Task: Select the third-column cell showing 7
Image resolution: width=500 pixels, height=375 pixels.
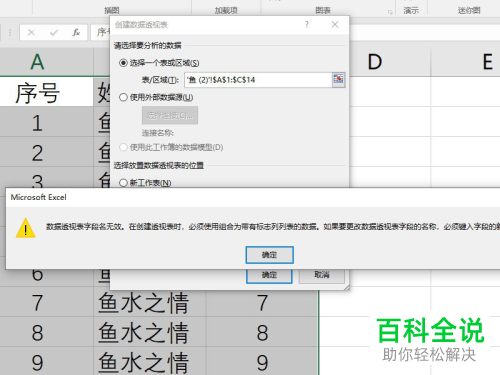Action: coord(262,302)
